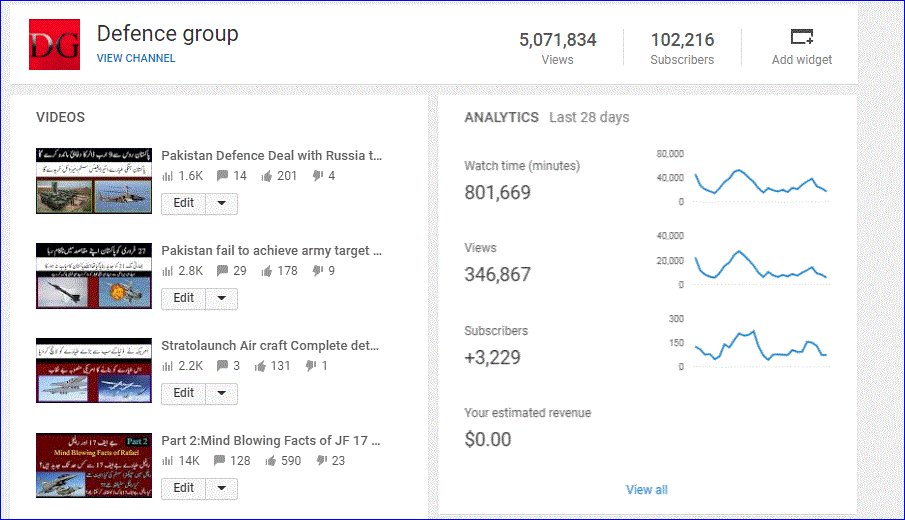Image resolution: width=905 pixels, height=520 pixels.
Task: Open Stratolaunch Air craft Complete title
Action: tap(270, 346)
